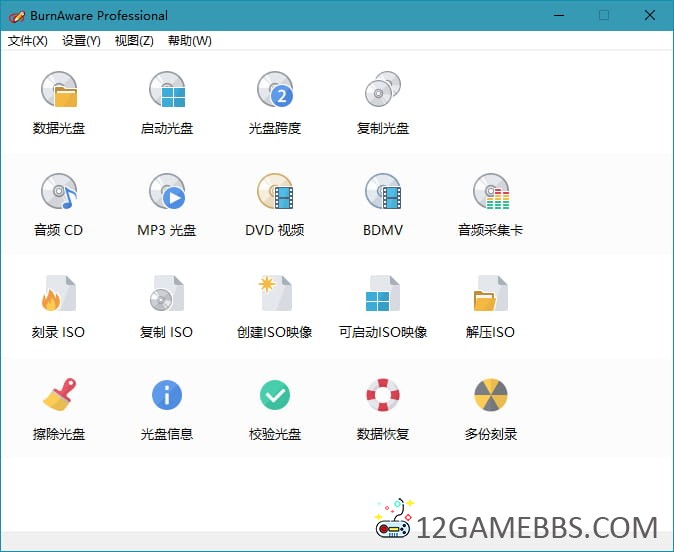Open the 可启动ISO映像 tool
The width and height of the screenshot is (674, 552).
pyautogui.click(x=383, y=295)
